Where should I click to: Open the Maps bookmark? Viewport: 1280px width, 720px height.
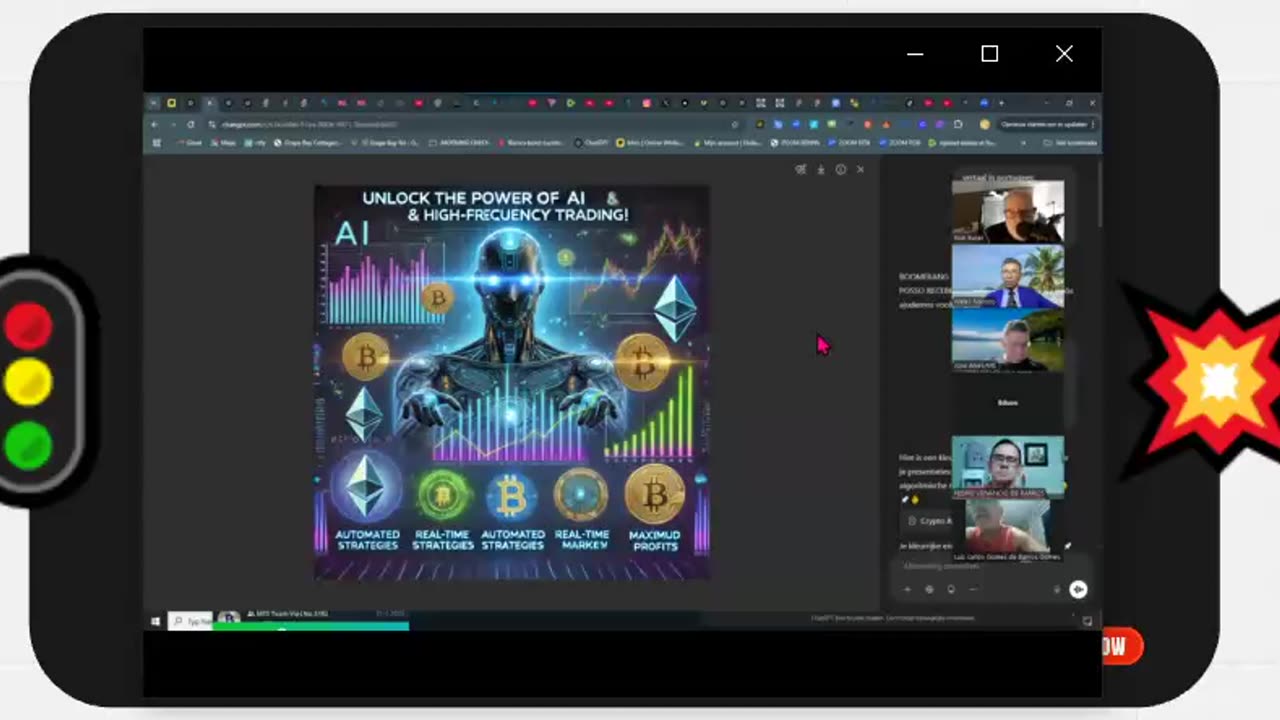[x=225, y=143]
